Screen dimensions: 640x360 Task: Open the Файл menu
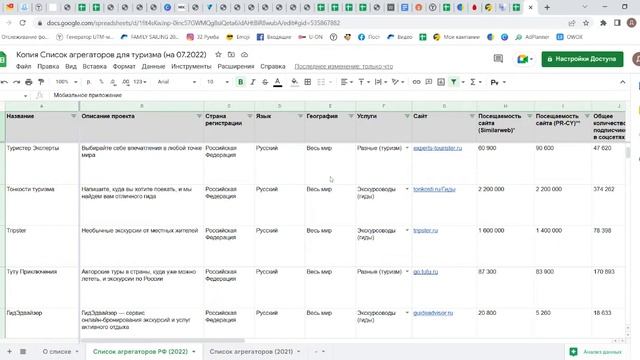point(24,66)
